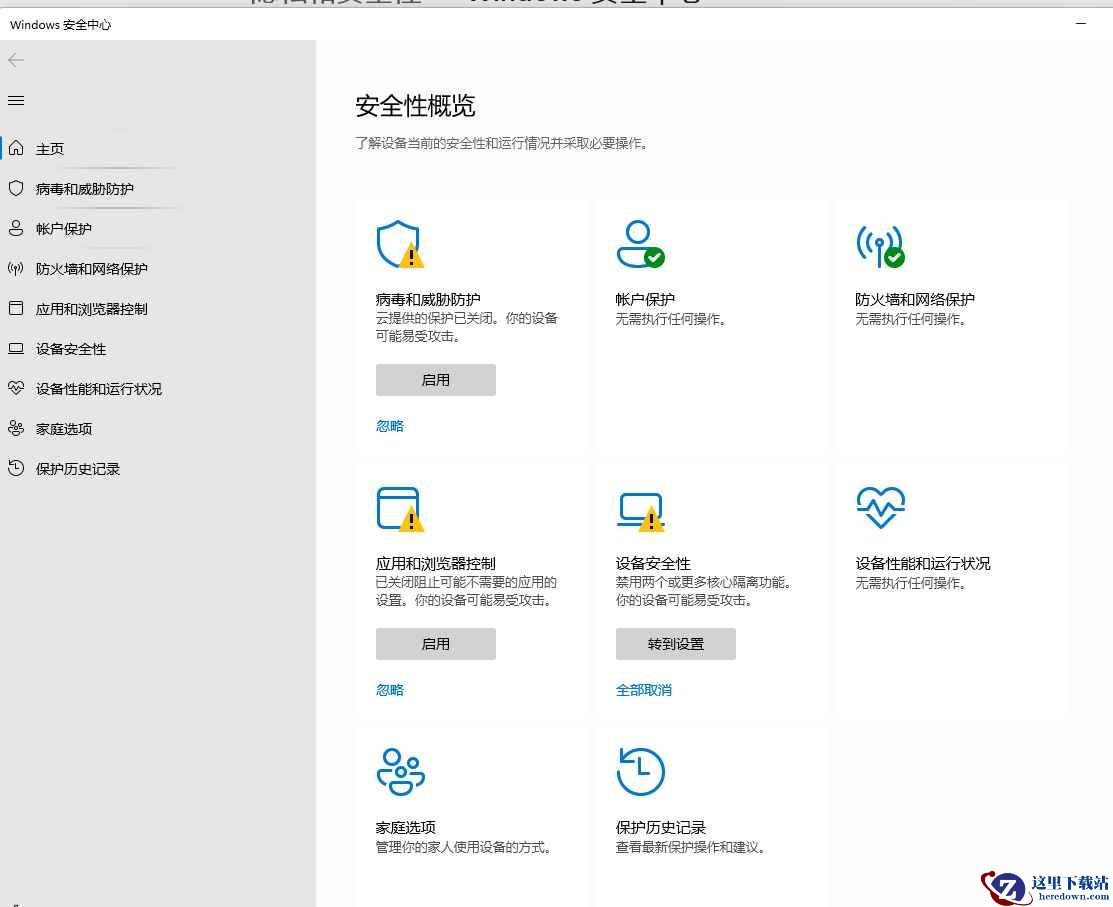The height and width of the screenshot is (907, 1113).
Task: Click the laptop icon beside 设备安全性 in sidebar
Action: coord(16,348)
